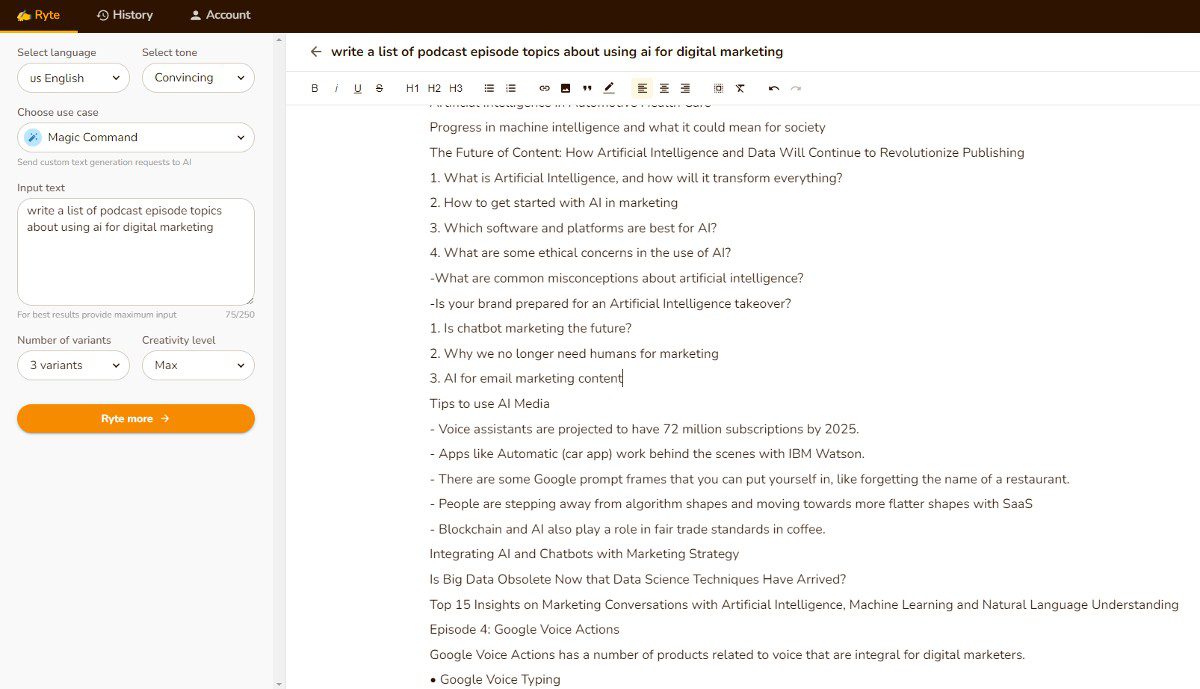
Task: Toggle bold formatting in the editor toolbar
Action: tap(314, 88)
